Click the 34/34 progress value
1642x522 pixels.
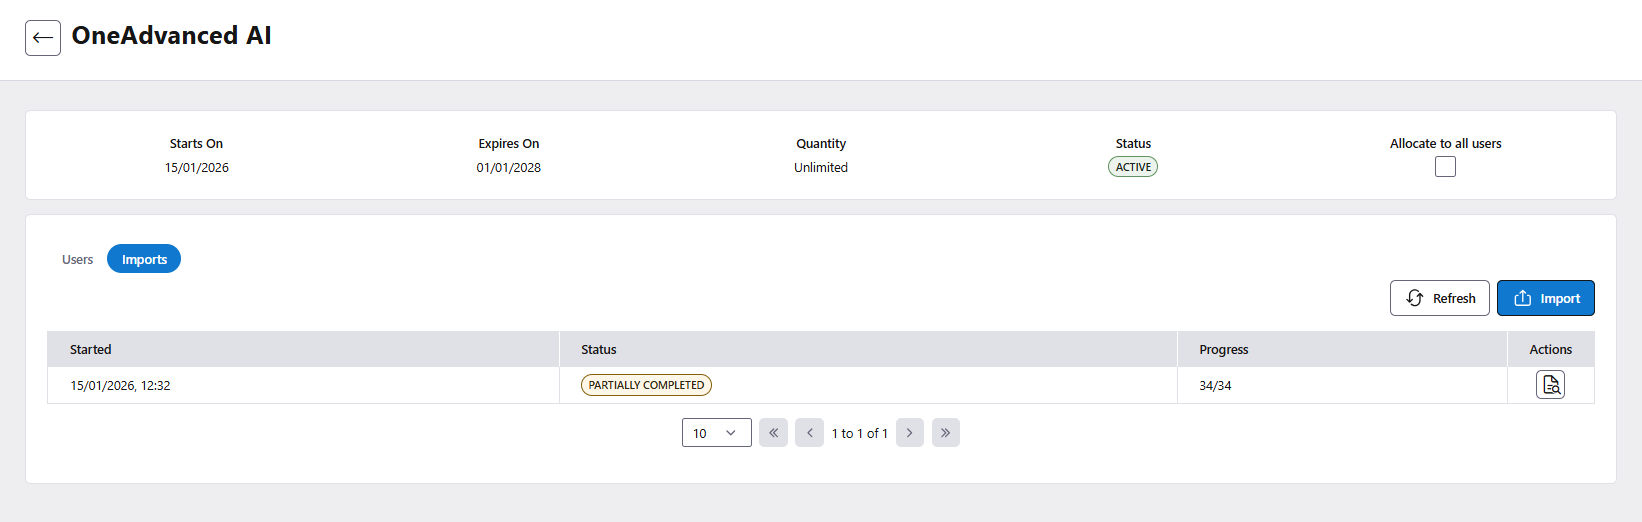click(1215, 385)
